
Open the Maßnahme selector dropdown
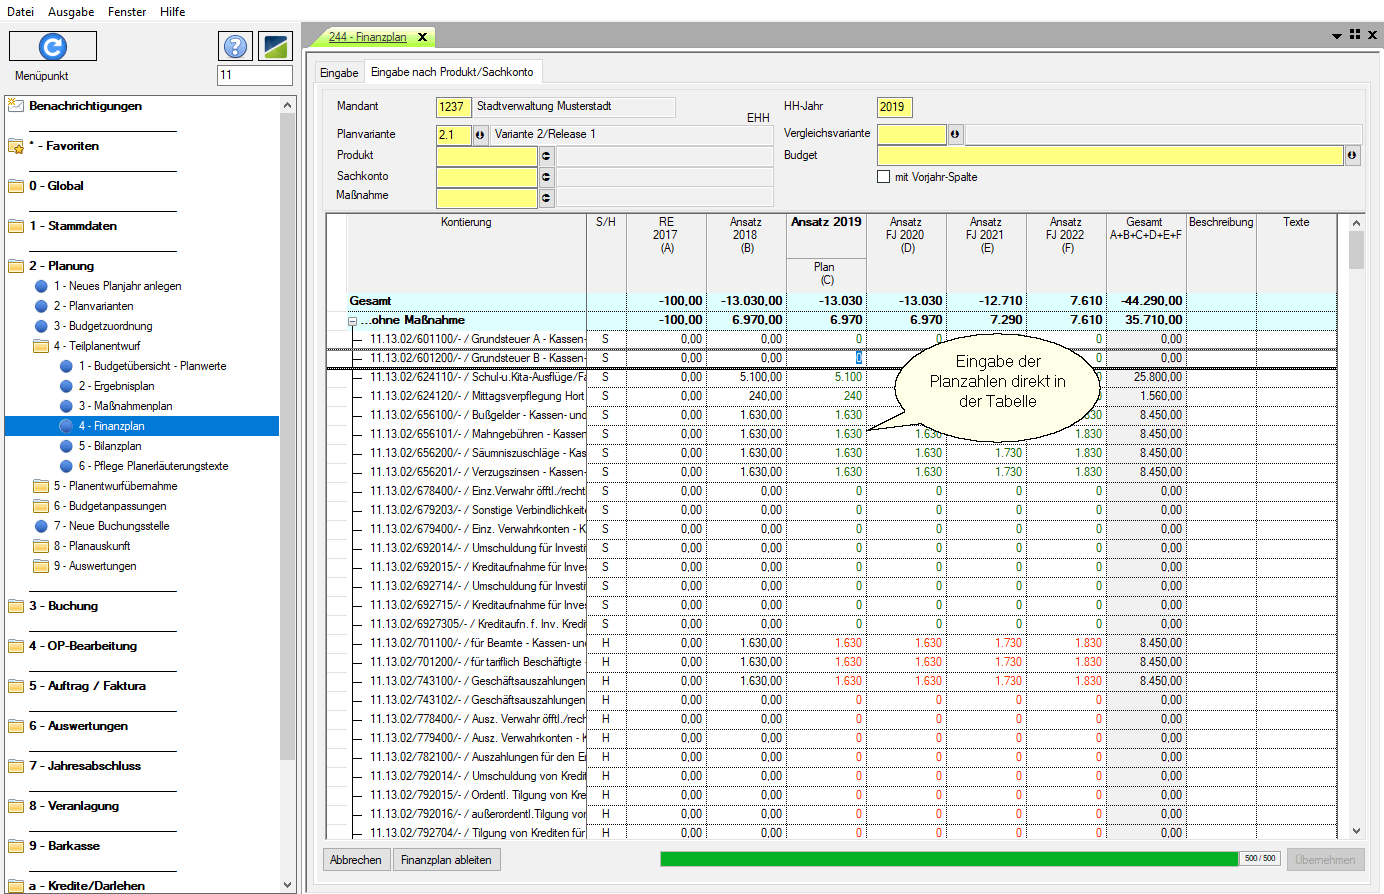click(x=546, y=198)
